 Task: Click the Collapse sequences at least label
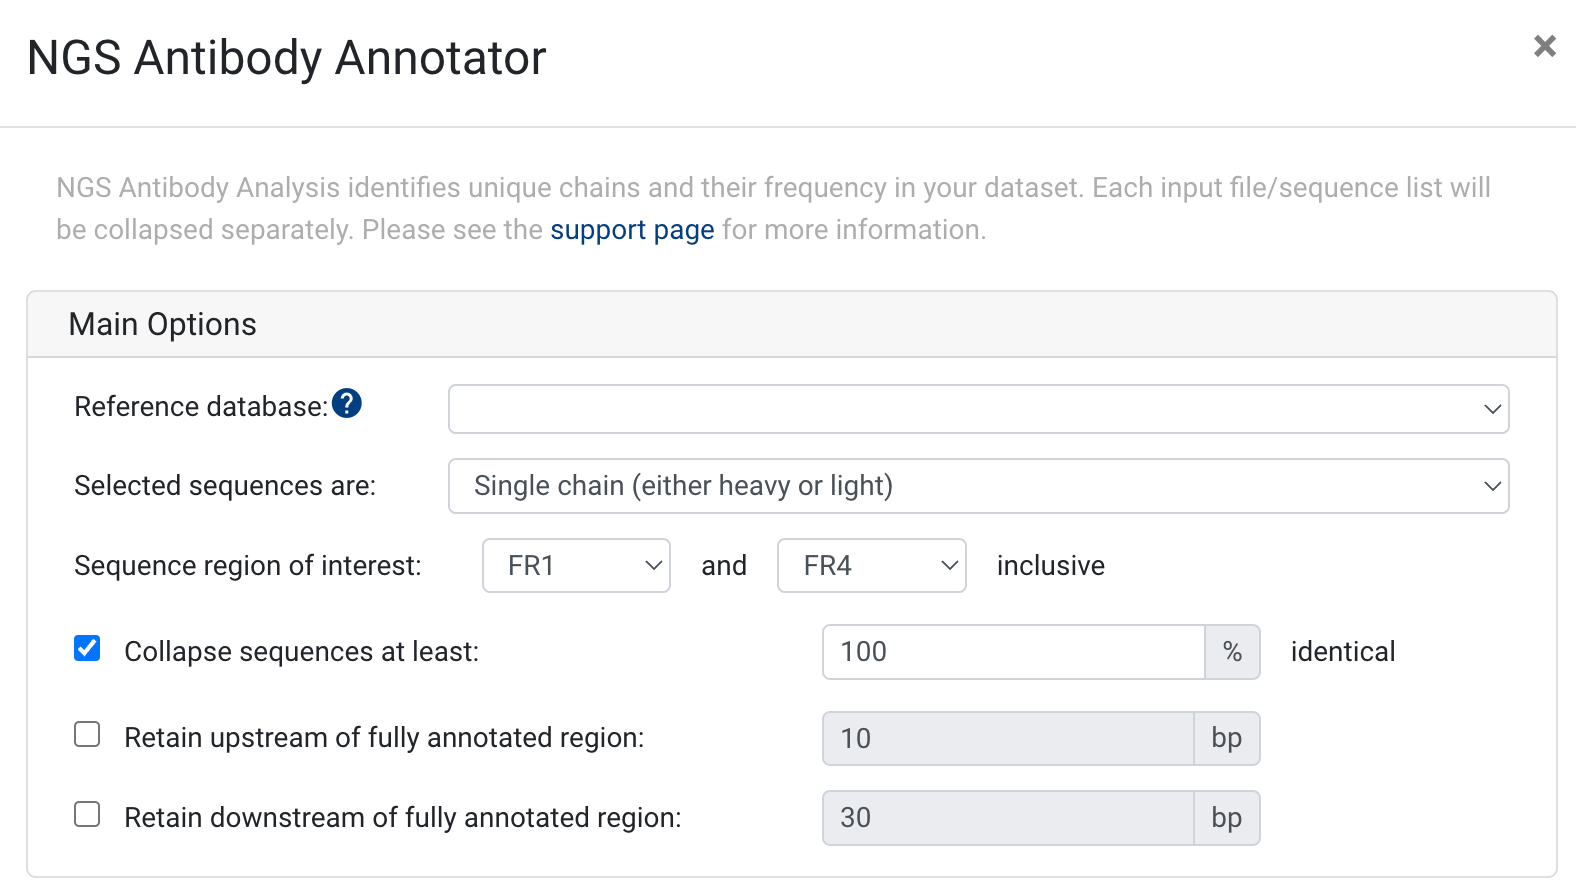pyautogui.click(x=301, y=652)
